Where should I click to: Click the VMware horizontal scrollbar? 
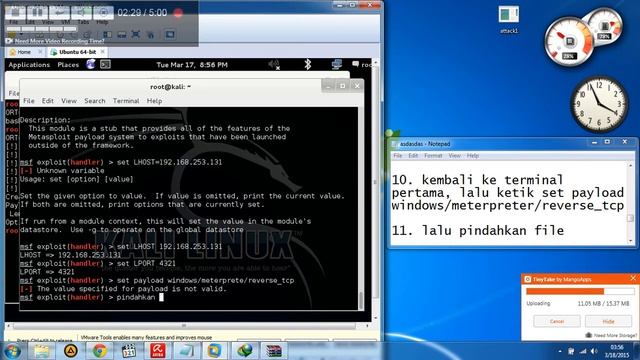184,326
